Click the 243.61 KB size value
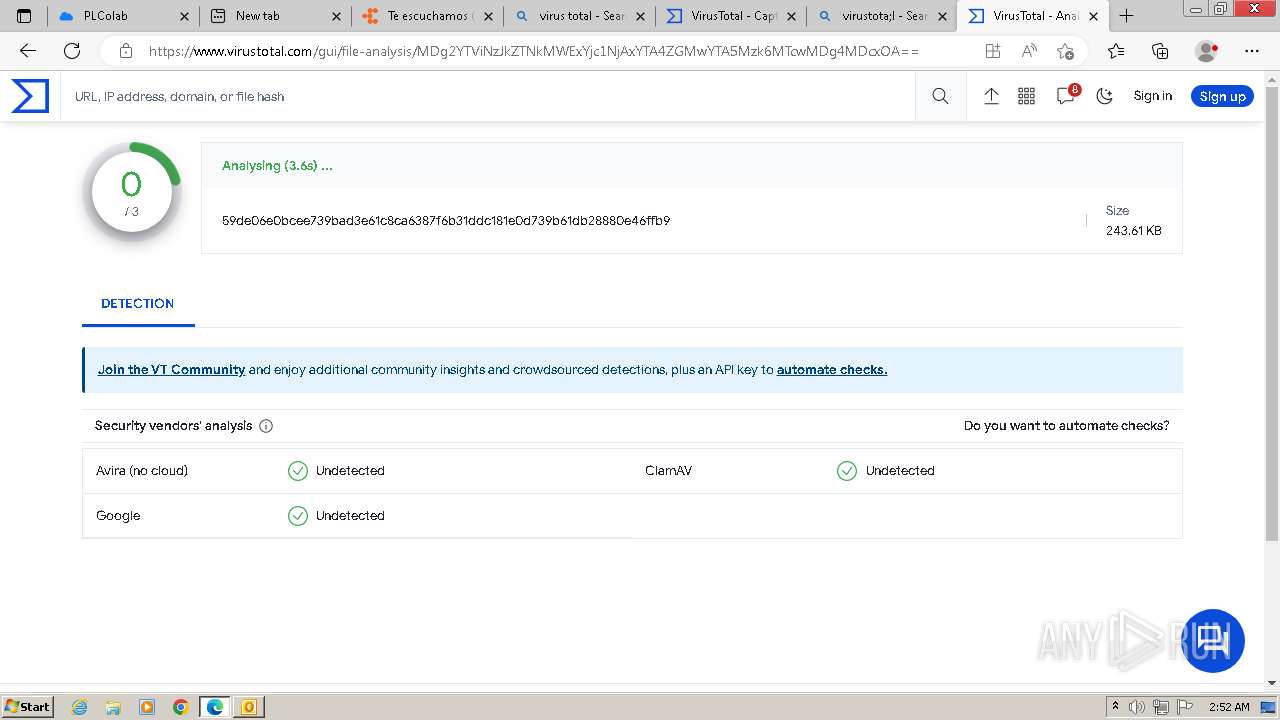Screen dimensions: 1280x720 (1133, 230)
